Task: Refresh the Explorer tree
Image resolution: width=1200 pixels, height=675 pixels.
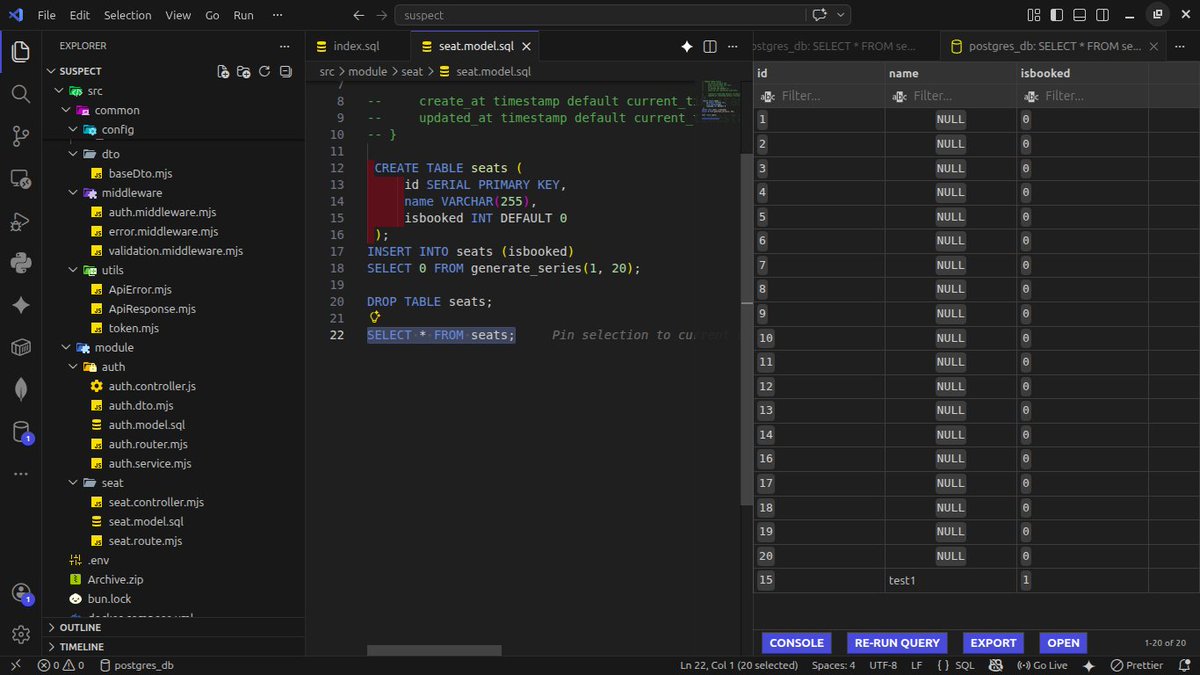Action: pyautogui.click(x=265, y=71)
